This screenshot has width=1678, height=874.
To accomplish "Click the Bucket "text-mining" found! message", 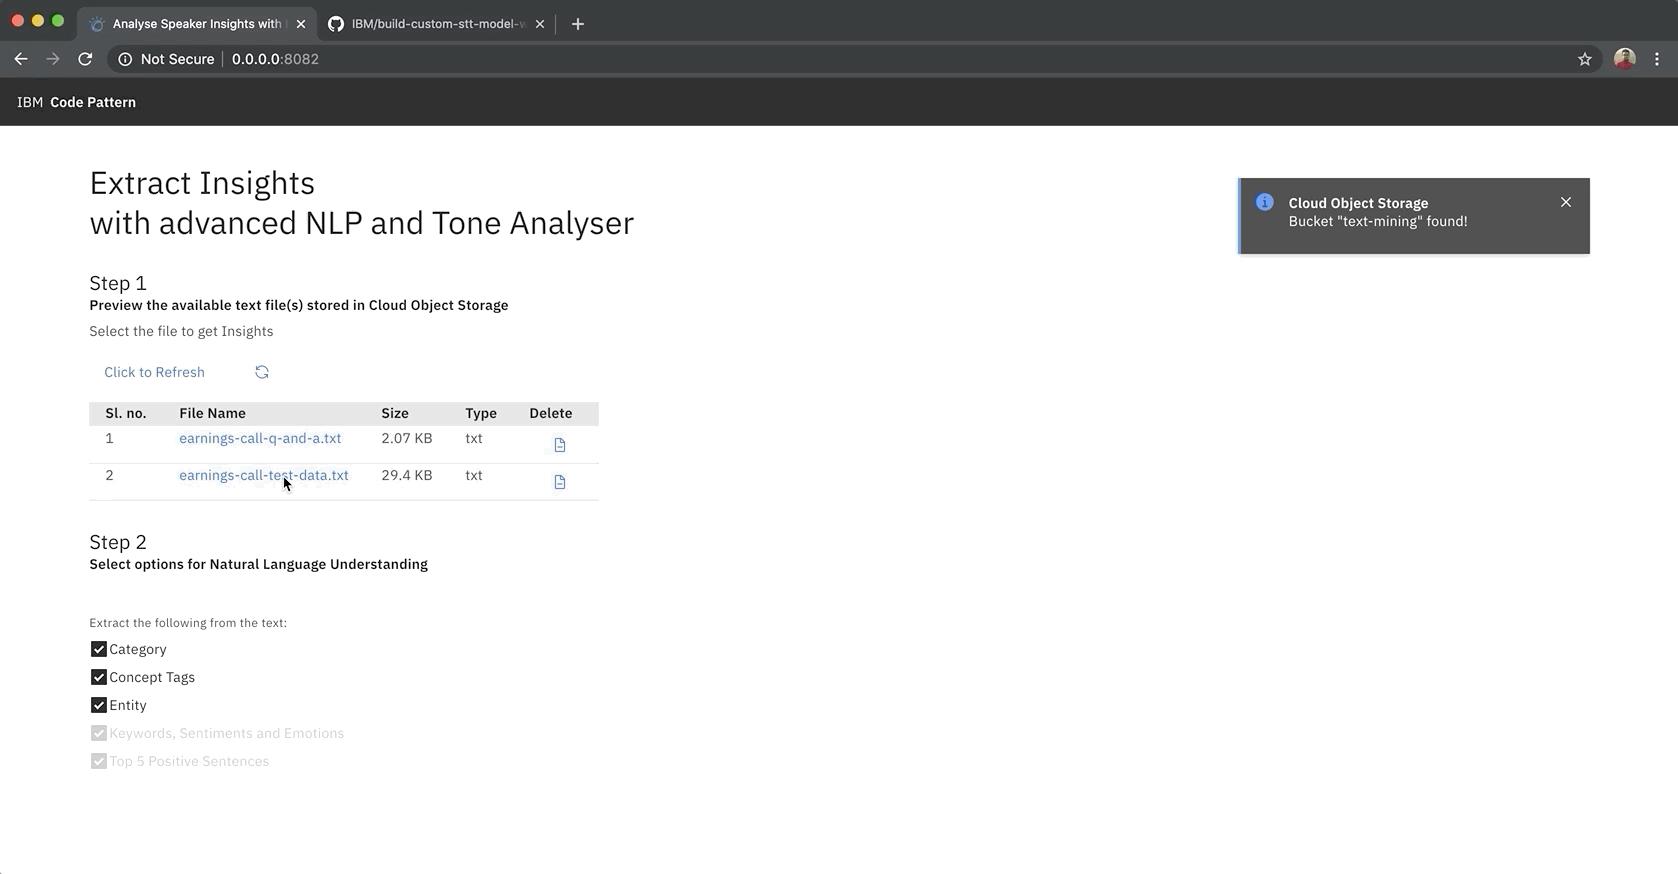I will click(x=1378, y=221).
